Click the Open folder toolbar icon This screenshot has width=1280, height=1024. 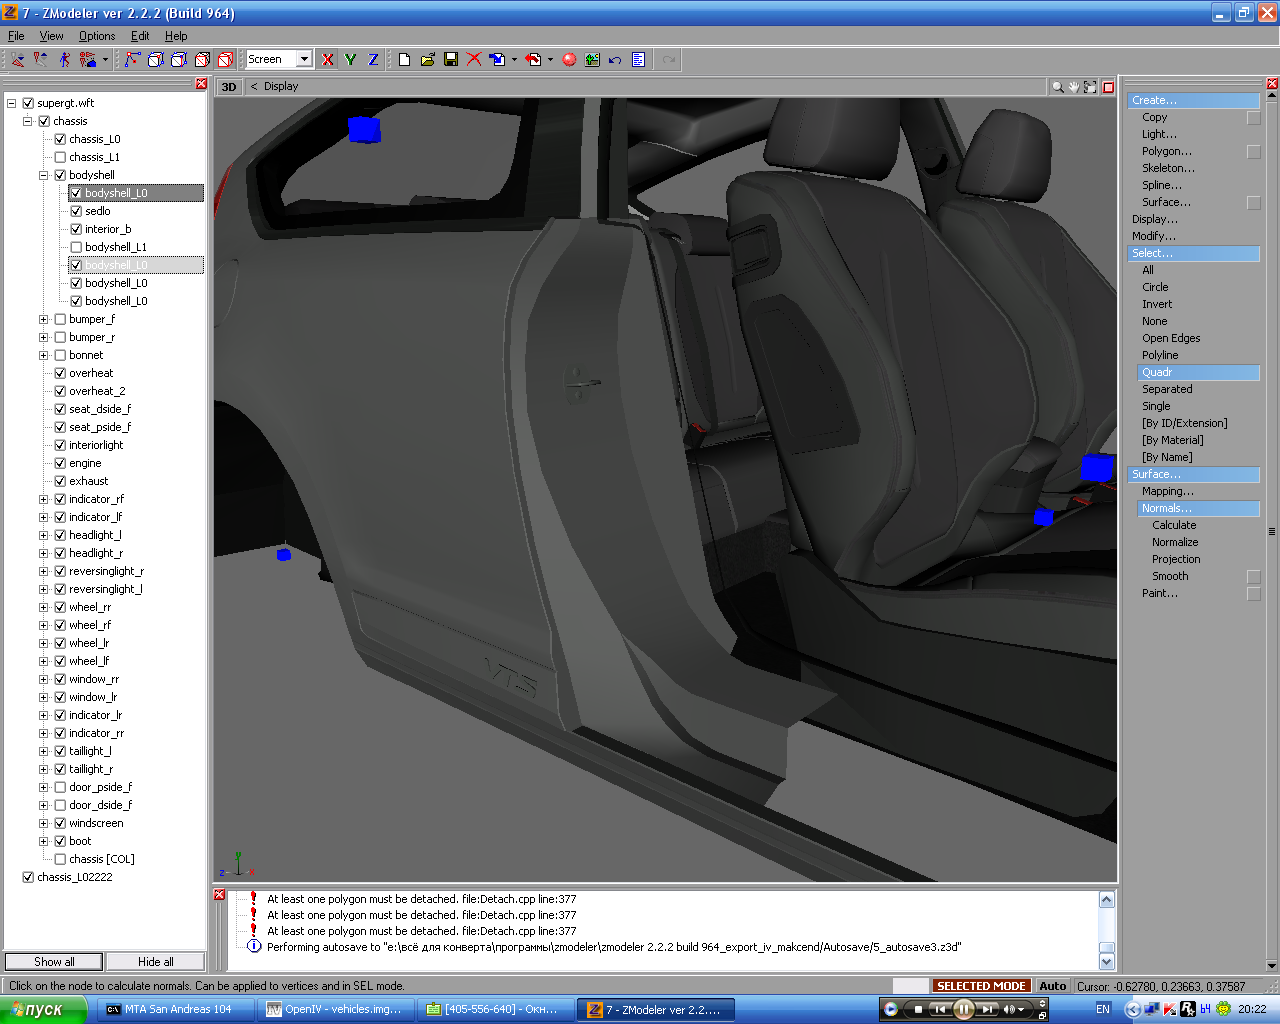coord(428,60)
